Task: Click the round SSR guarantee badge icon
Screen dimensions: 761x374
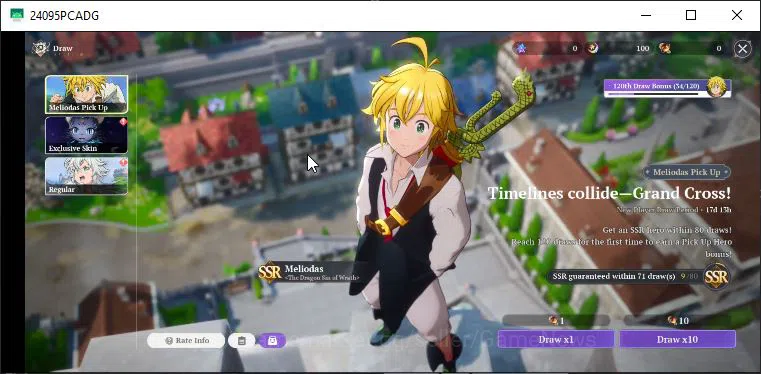Action: 716,277
